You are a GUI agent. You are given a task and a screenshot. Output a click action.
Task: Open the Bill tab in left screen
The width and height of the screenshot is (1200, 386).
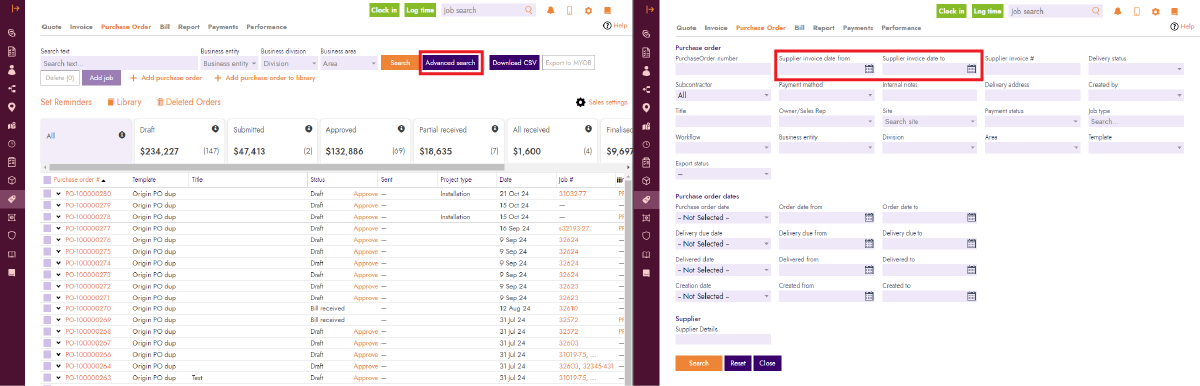tap(165, 28)
